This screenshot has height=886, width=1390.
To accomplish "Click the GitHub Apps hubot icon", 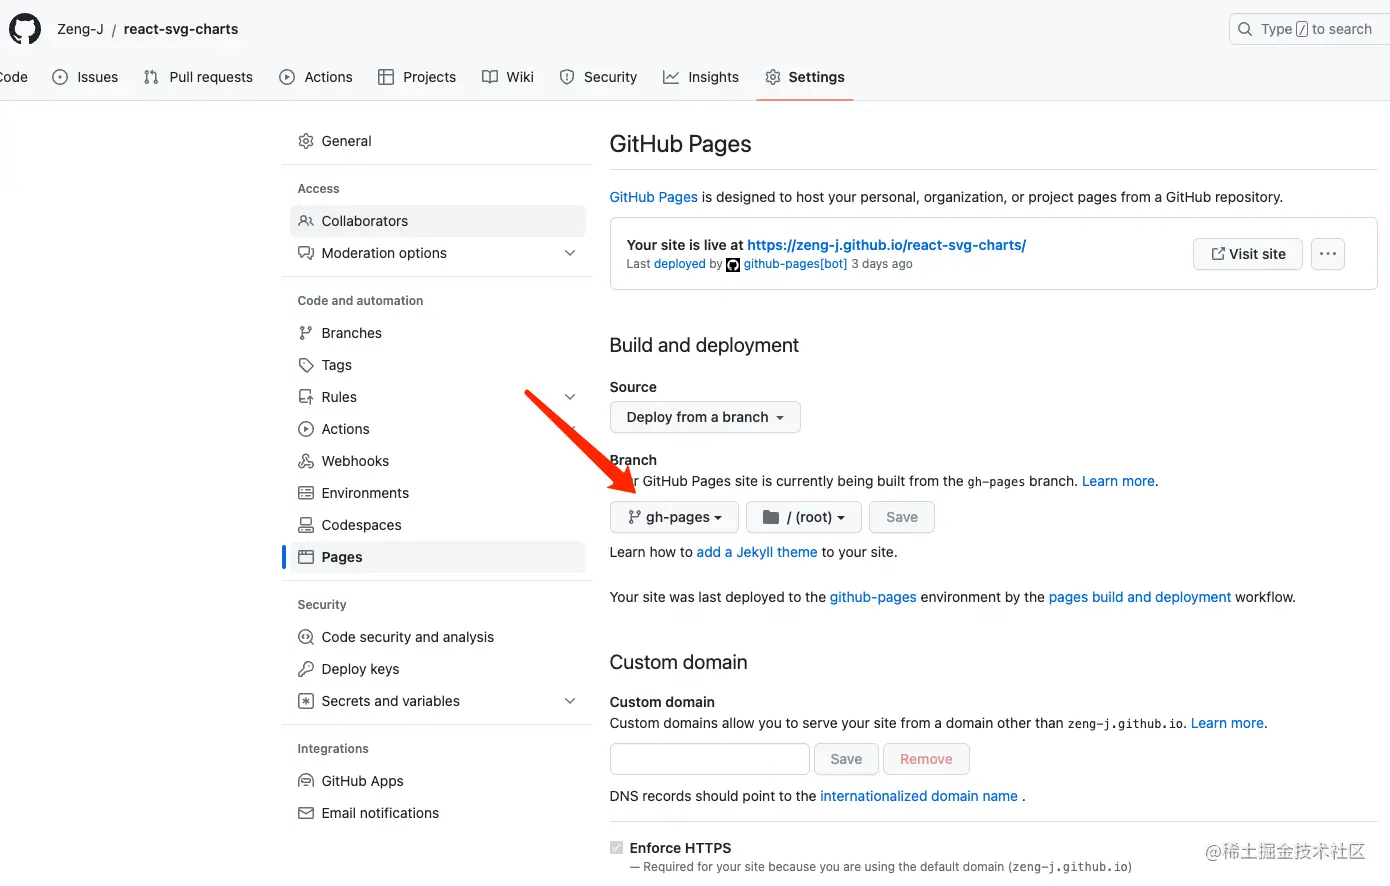I will (306, 781).
